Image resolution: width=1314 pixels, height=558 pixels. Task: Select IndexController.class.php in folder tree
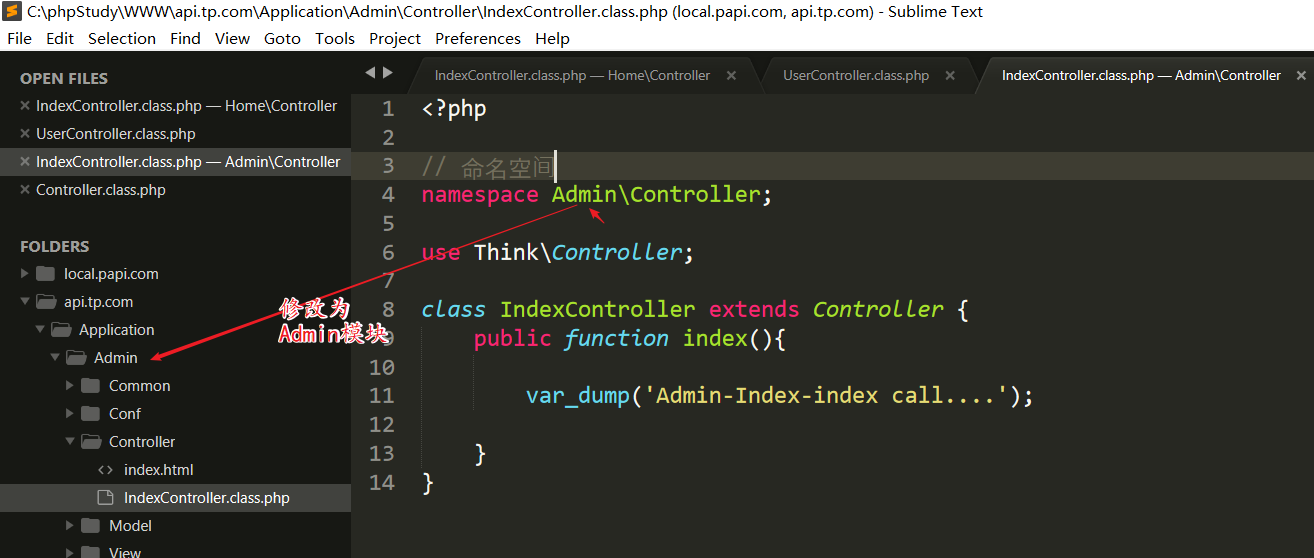(207, 498)
